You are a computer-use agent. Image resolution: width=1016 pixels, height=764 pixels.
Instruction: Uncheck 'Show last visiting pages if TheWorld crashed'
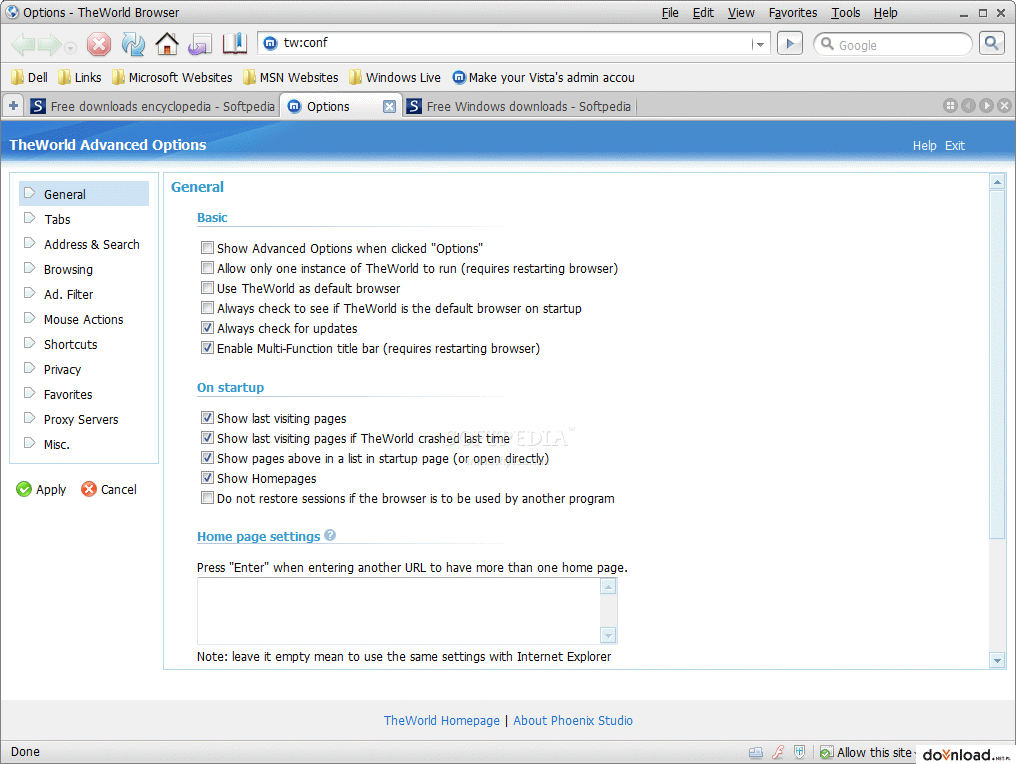[207, 438]
